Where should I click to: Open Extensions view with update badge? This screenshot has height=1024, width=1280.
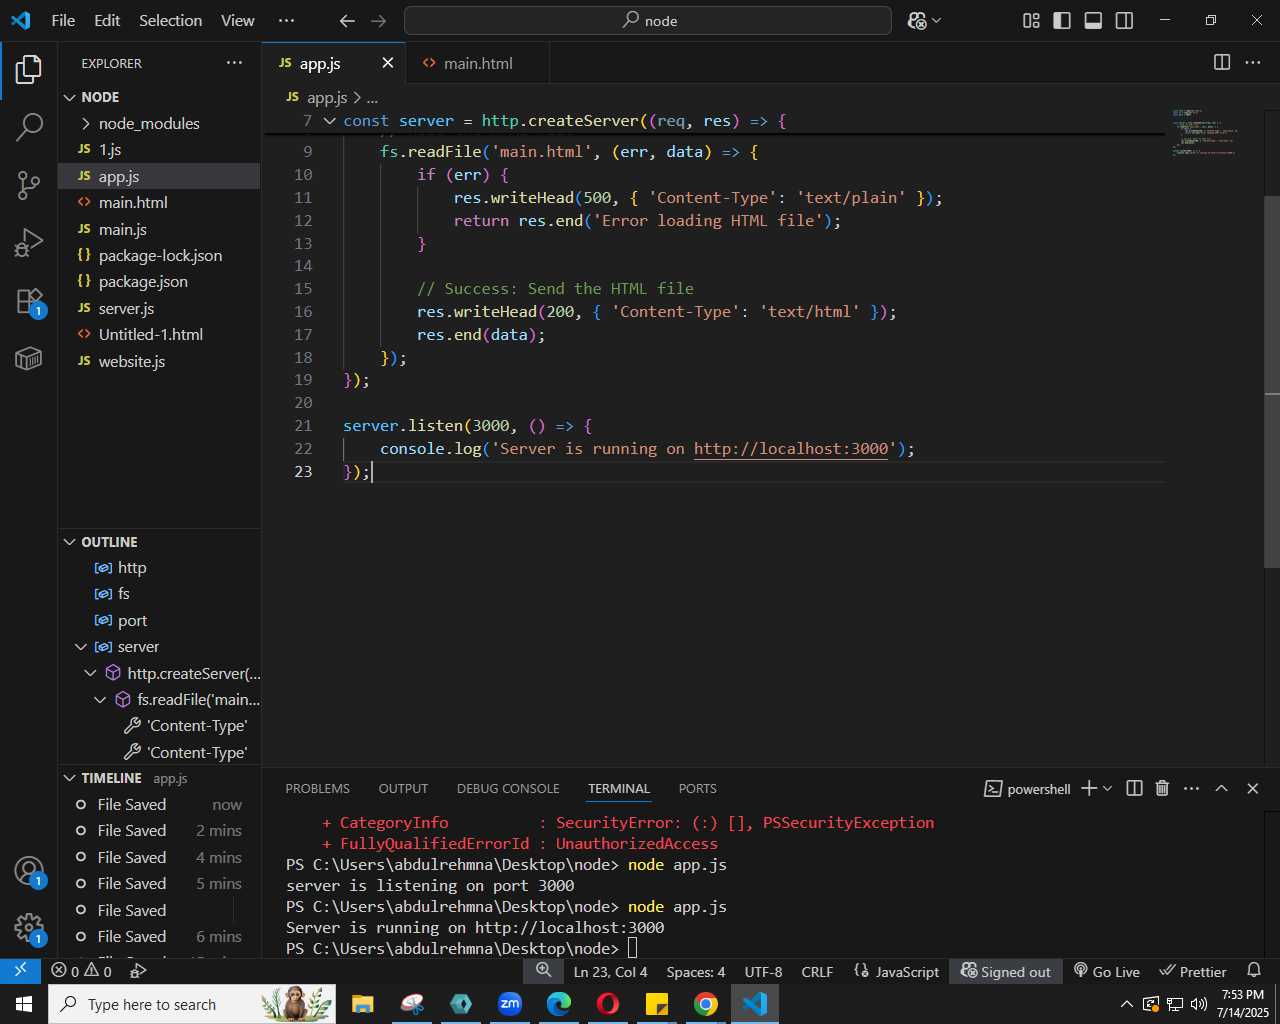[x=29, y=301]
